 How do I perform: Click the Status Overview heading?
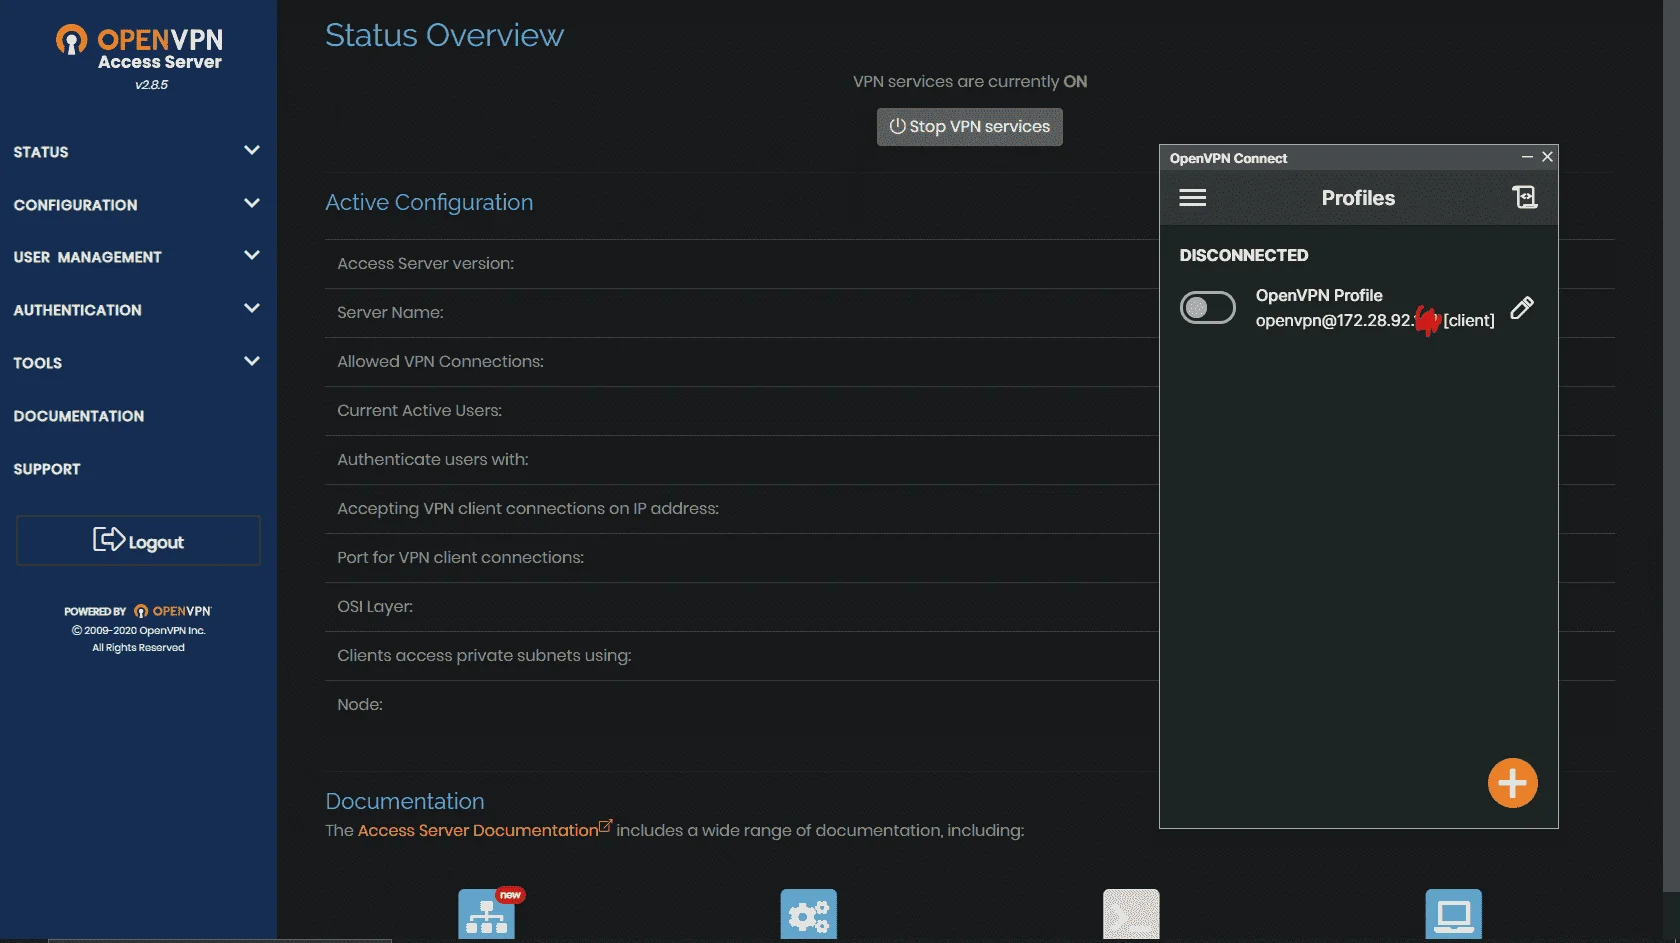(x=444, y=35)
